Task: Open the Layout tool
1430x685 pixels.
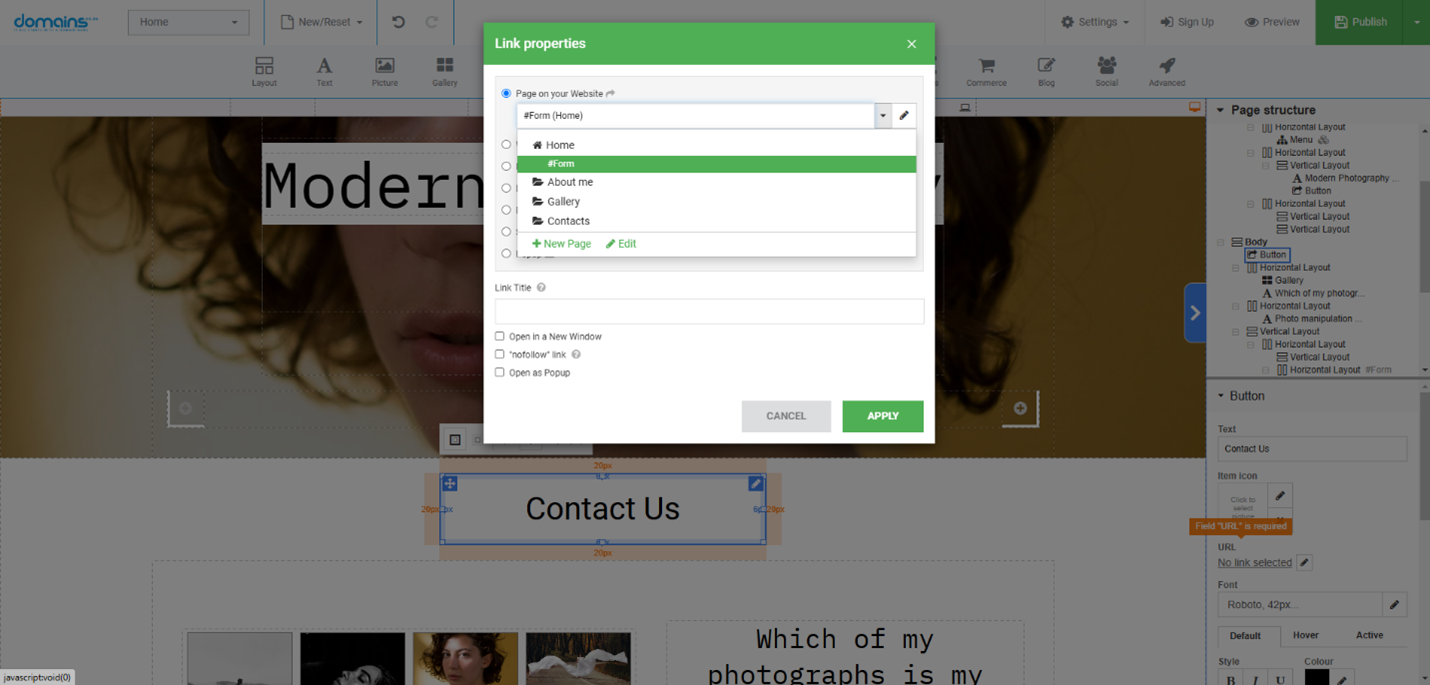Action: [x=264, y=71]
